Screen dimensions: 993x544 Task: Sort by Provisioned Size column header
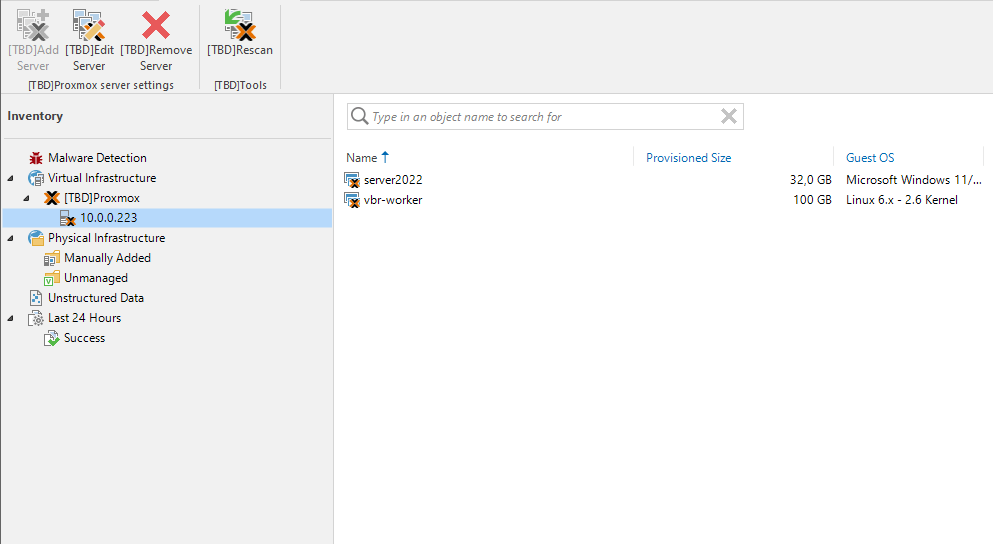pos(688,158)
